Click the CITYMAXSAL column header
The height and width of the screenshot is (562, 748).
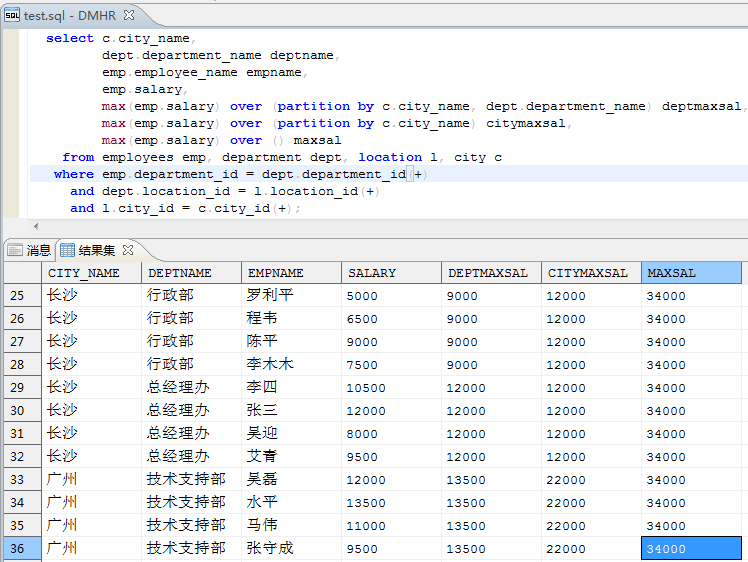coord(590,273)
